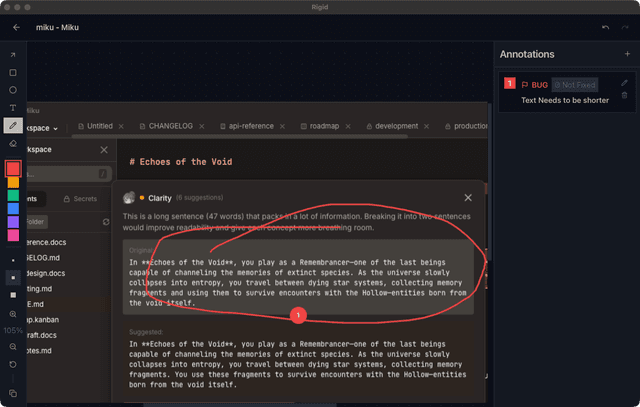Pick the purple color swatch
This screenshot has width=640, height=407.
point(13,222)
